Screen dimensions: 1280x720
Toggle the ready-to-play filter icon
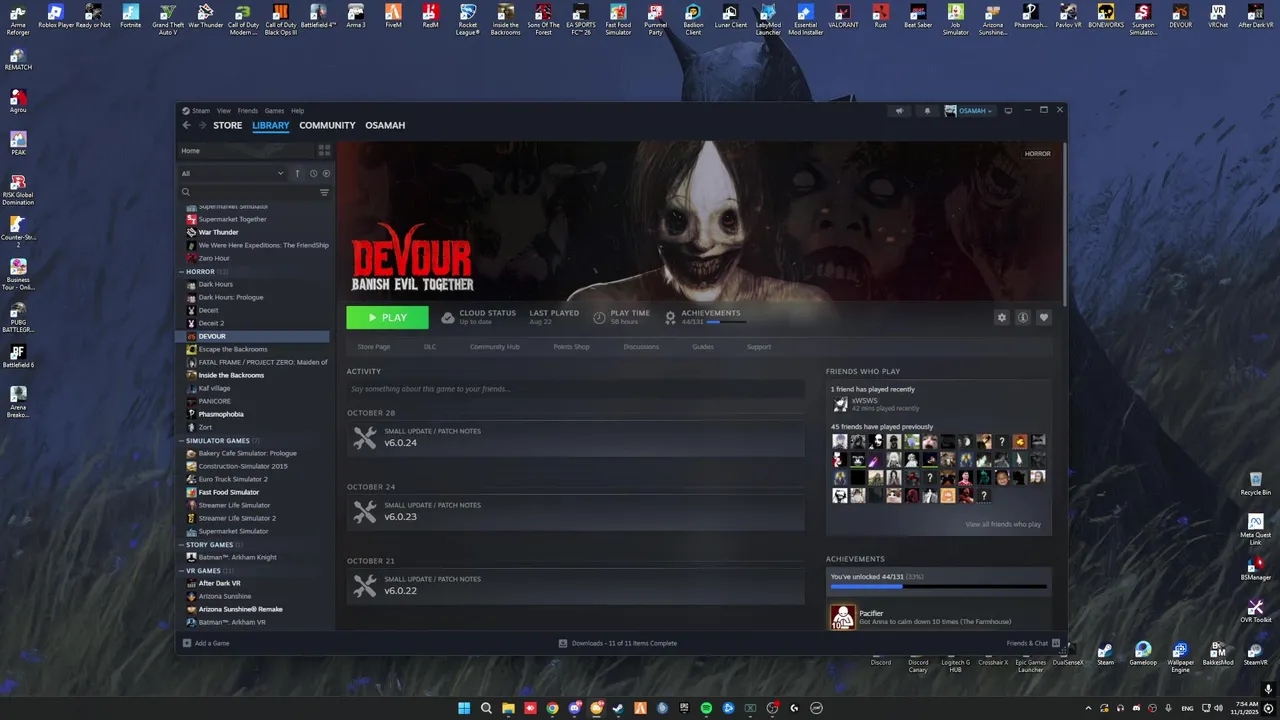326,173
